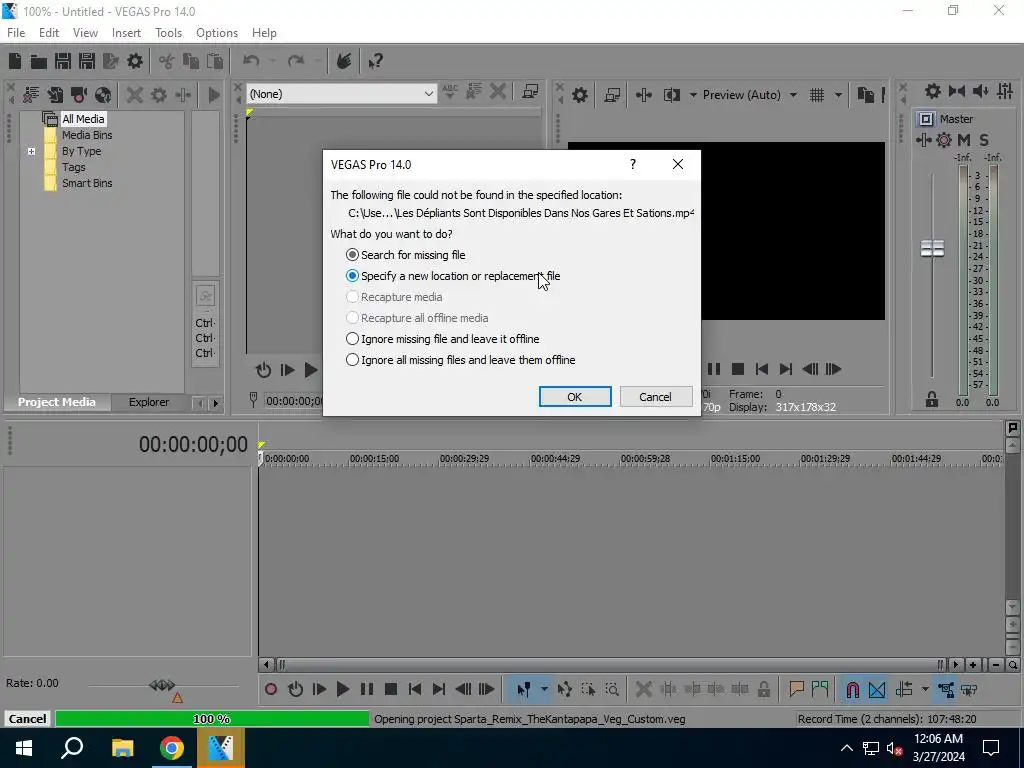Open the Insert menu
The width and height of the screenshot is (1024, 768).
(126, 33)
